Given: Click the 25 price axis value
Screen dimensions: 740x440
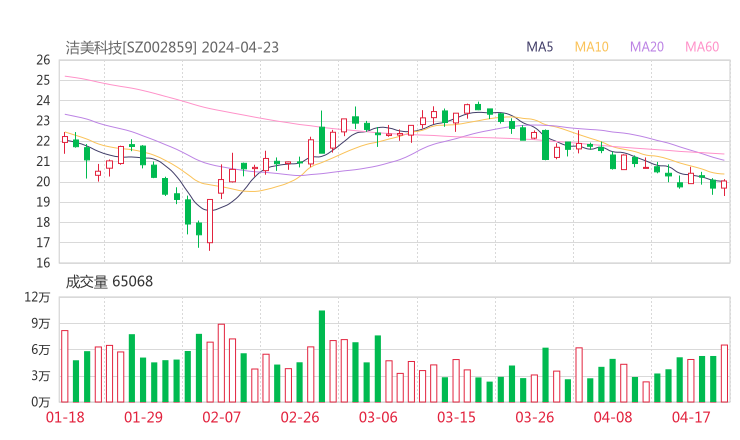Looking at the screenshot, I should tap(43, 80).
